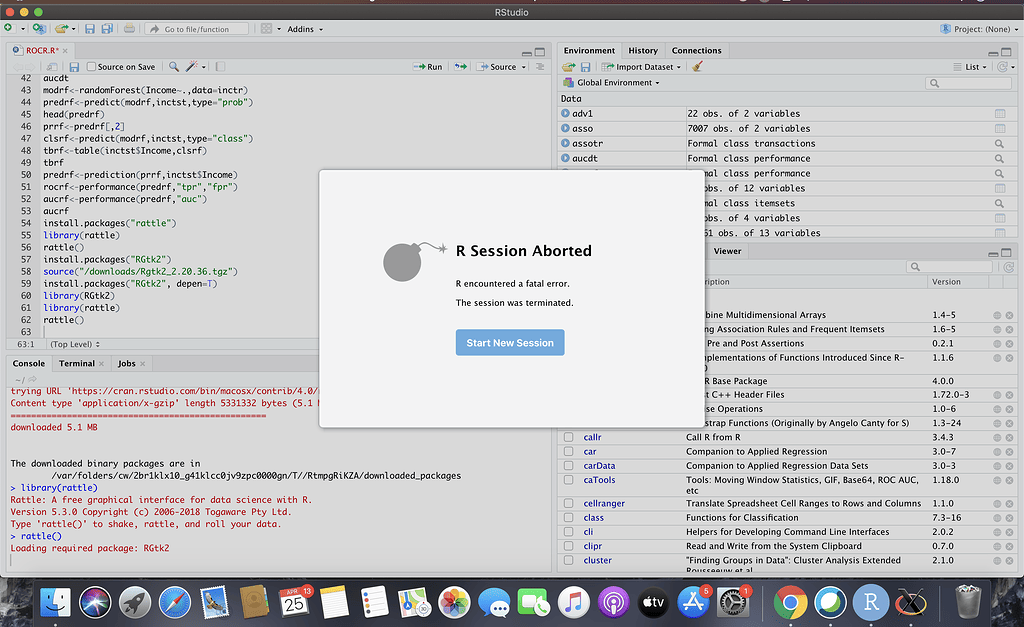Check the cli package checkbox
Viewport: 1024px width, 627px height.
pyautogui.click(x=569, y=532)
